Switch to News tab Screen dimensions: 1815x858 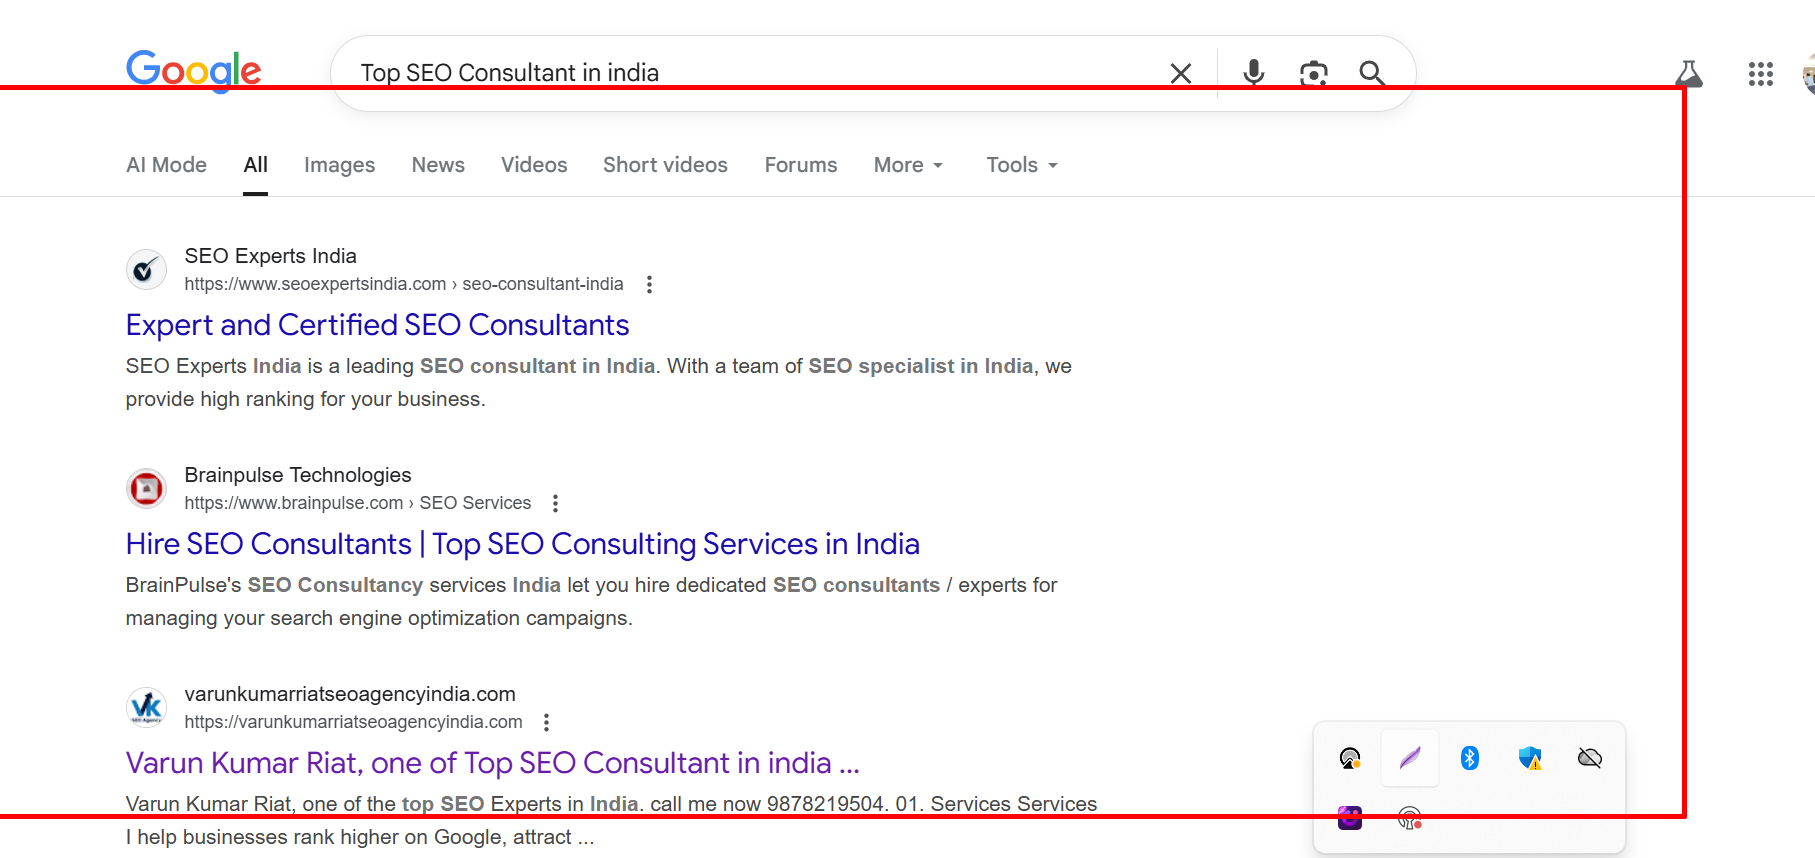tap(438, 165)
